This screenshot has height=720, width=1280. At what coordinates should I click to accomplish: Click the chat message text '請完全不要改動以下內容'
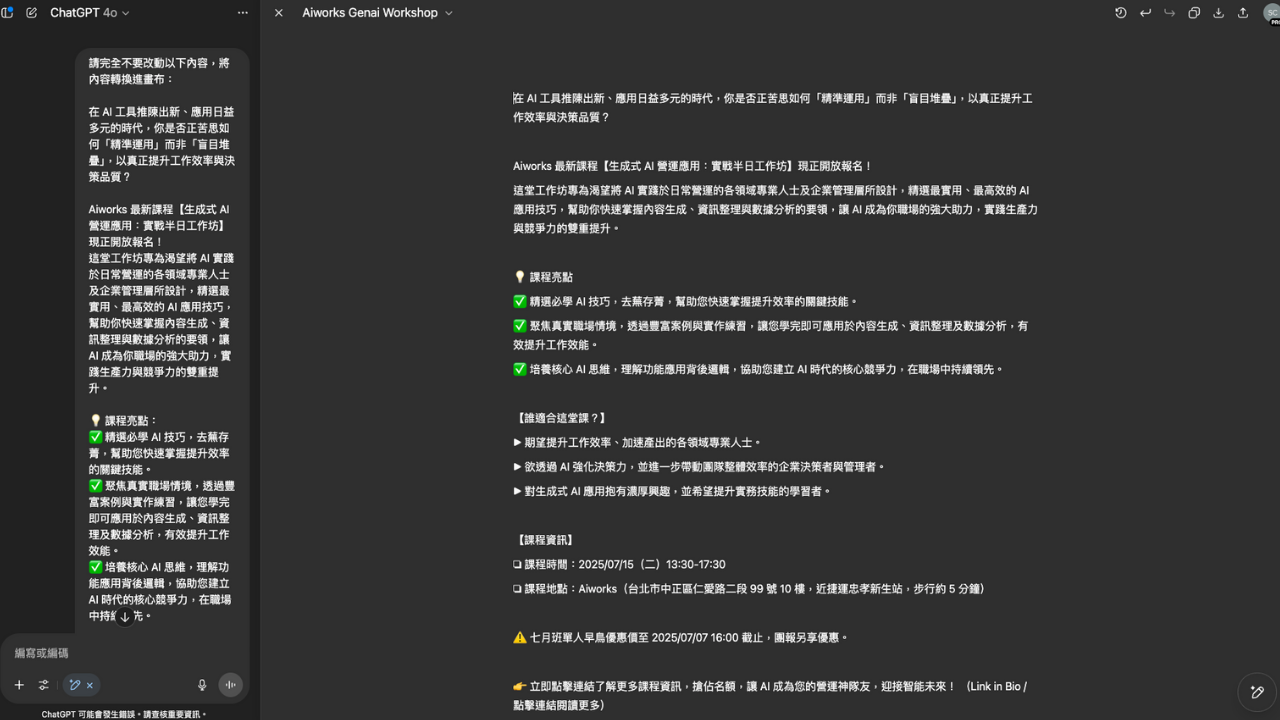tap(159, 71)
